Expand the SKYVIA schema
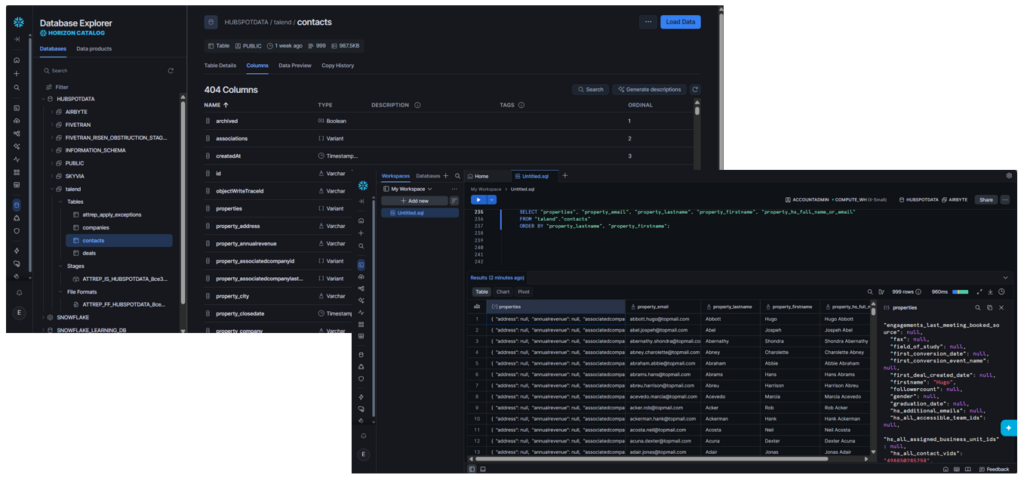This screenshot has height=481, width=1024. 52,176
